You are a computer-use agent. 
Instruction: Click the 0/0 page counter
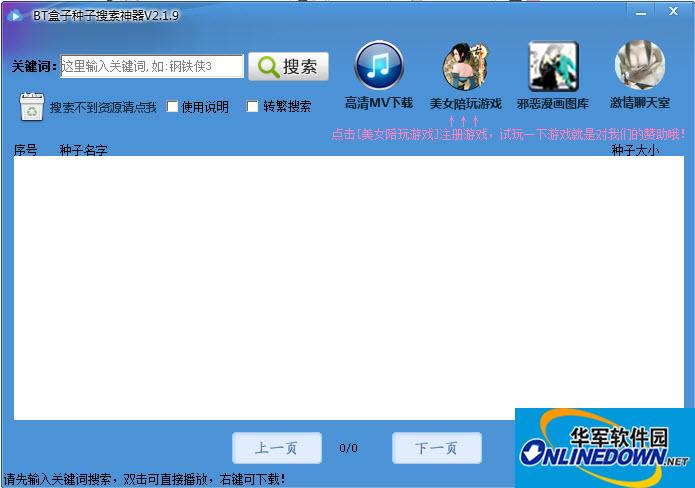click(x=348, y=448)
